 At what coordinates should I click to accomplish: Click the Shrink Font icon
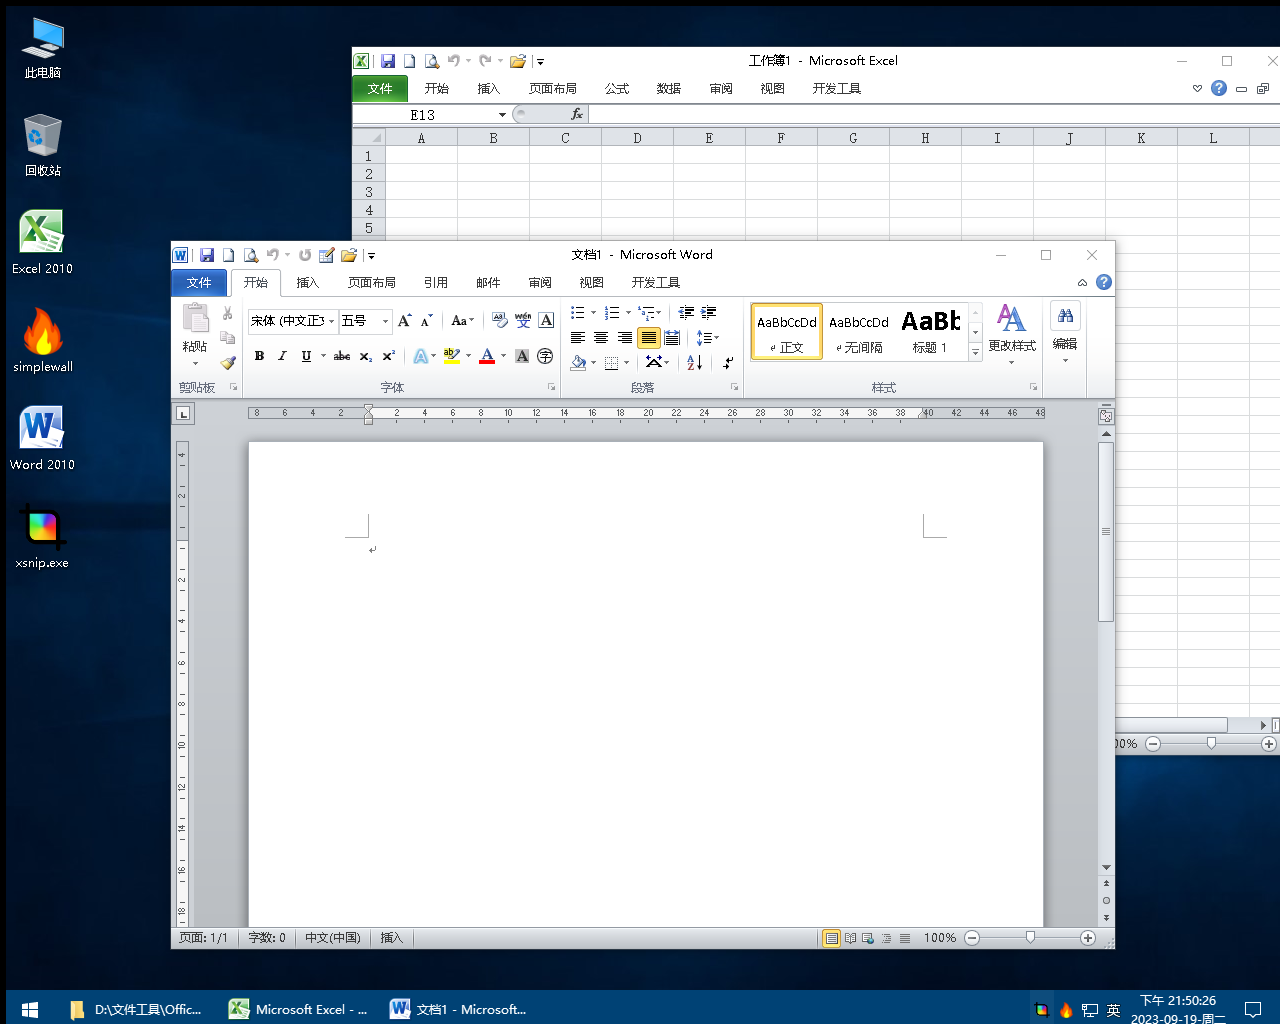pos(427,321)
